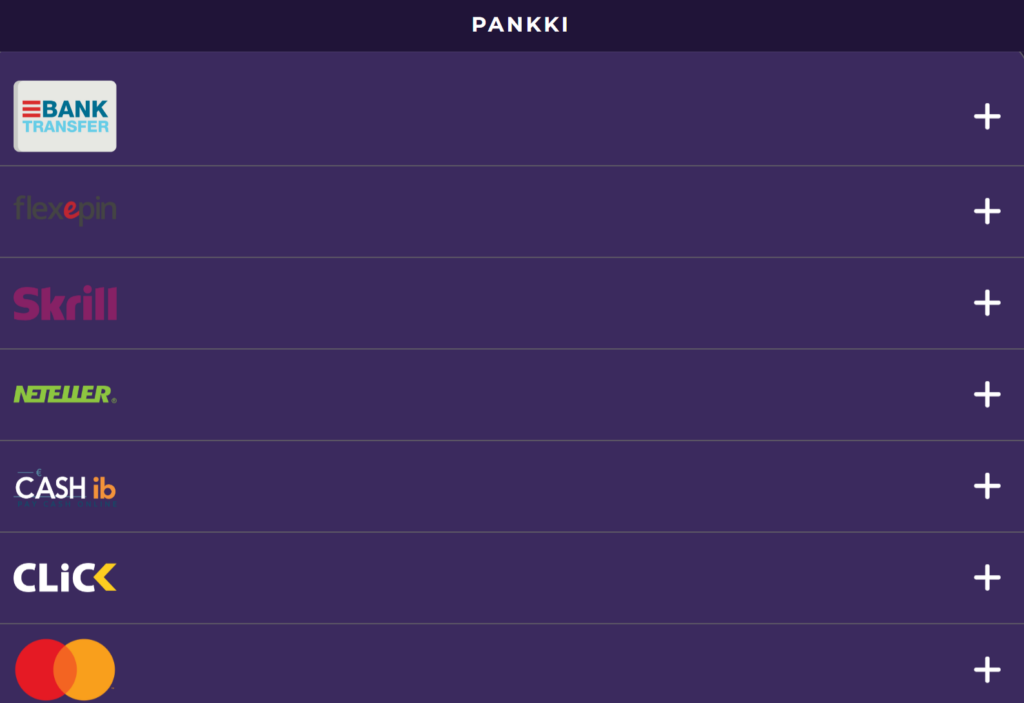Click the CASHlib logo
This screenshot has height=703, width=1024.
pos(65,488)
